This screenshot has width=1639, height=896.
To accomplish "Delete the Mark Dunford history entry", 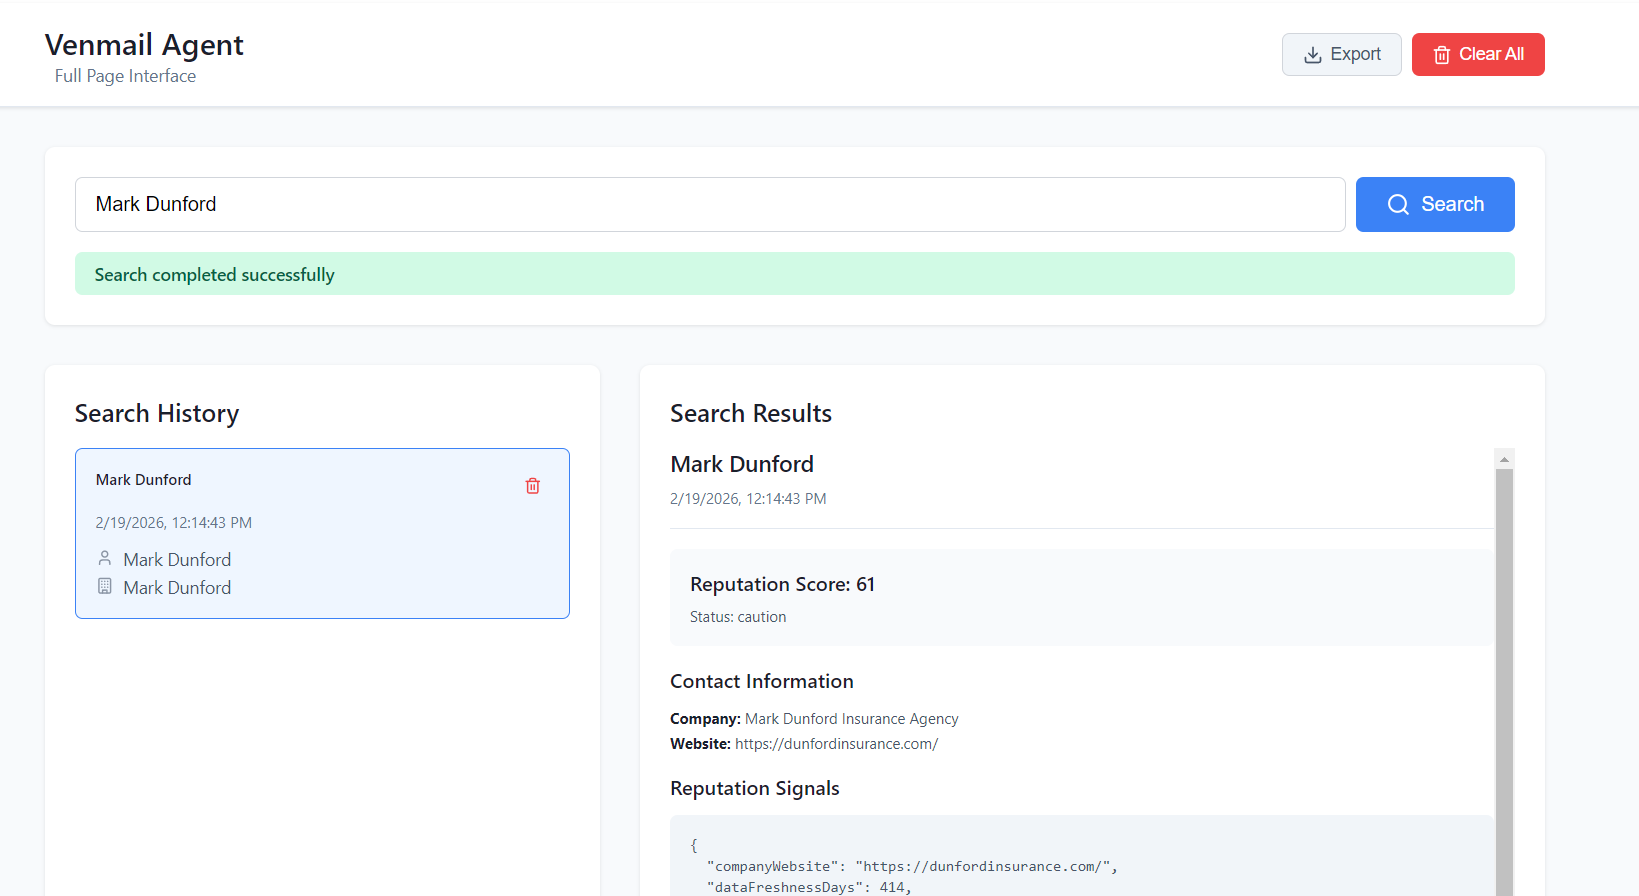I will click(533, 486).
